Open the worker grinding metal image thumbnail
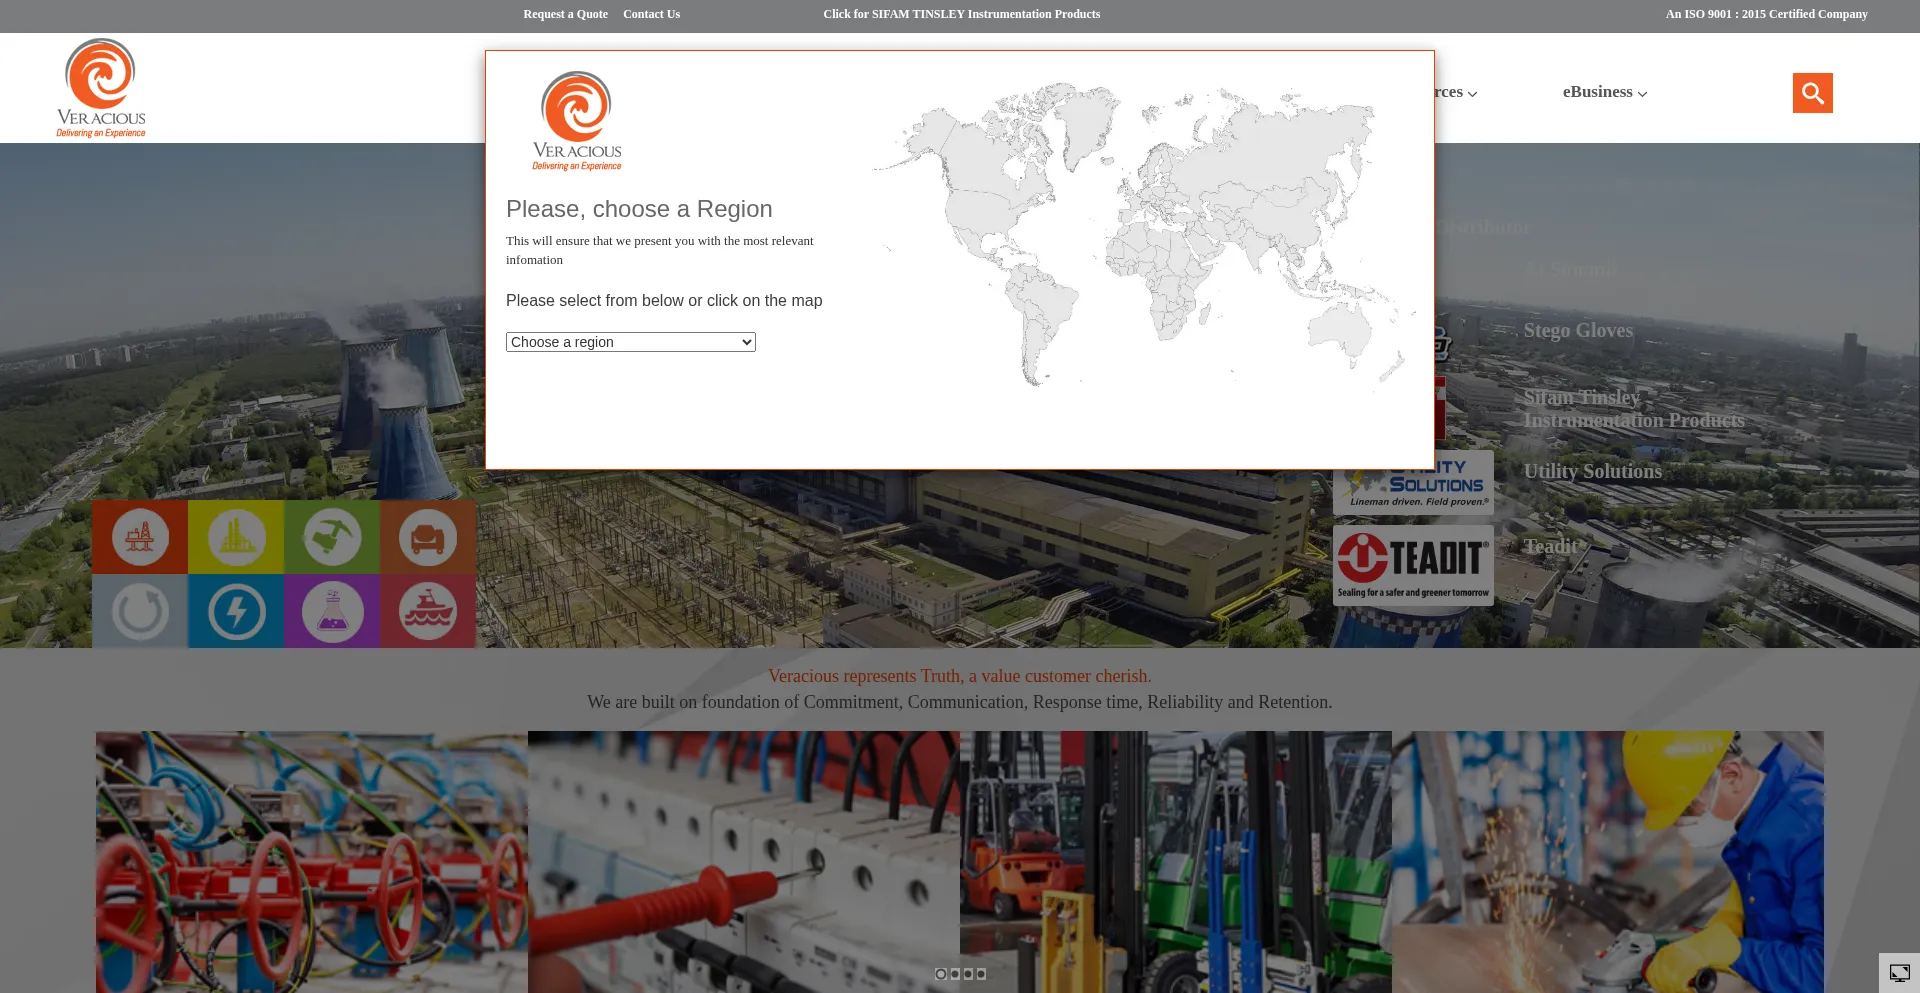1920x993 pixels. 1608,862
